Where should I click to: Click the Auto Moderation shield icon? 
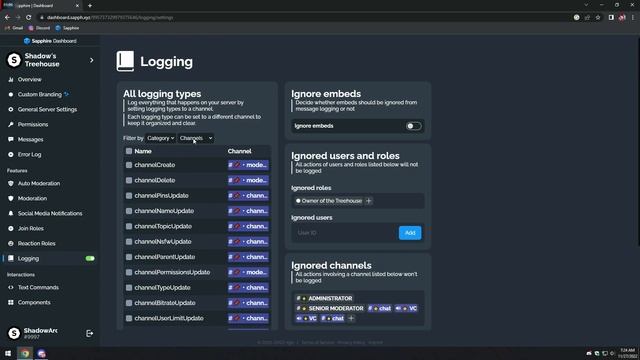pyautogui.click(x=11, y=183)
